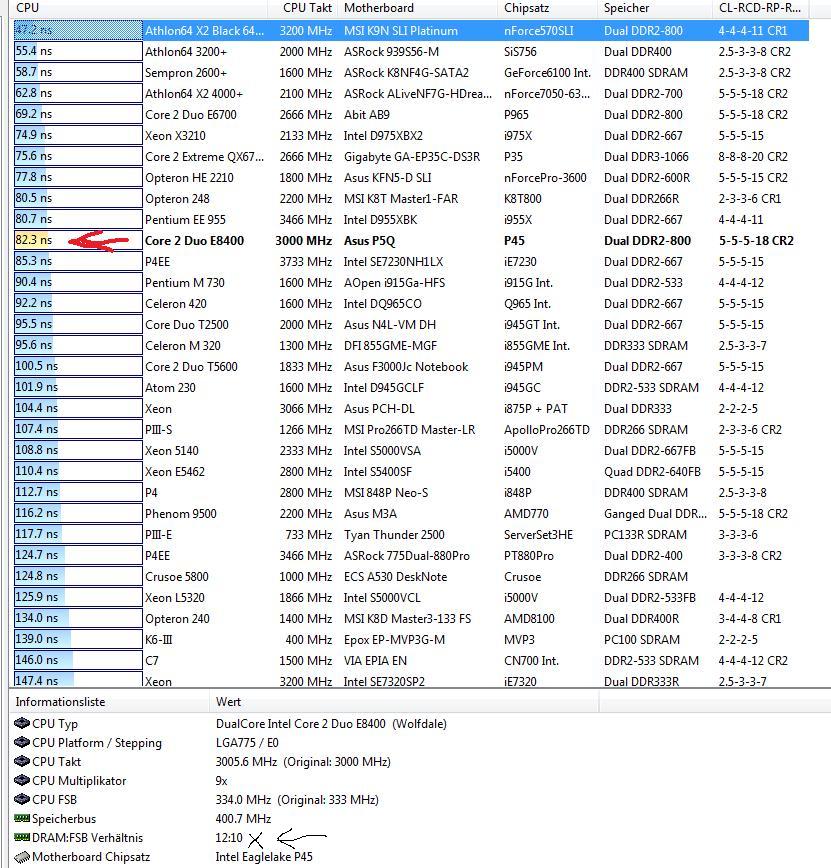Select the Opteron 240 row
Image resolution: width=831 pixels, height=868 pixels.
(x=411, y=619)
